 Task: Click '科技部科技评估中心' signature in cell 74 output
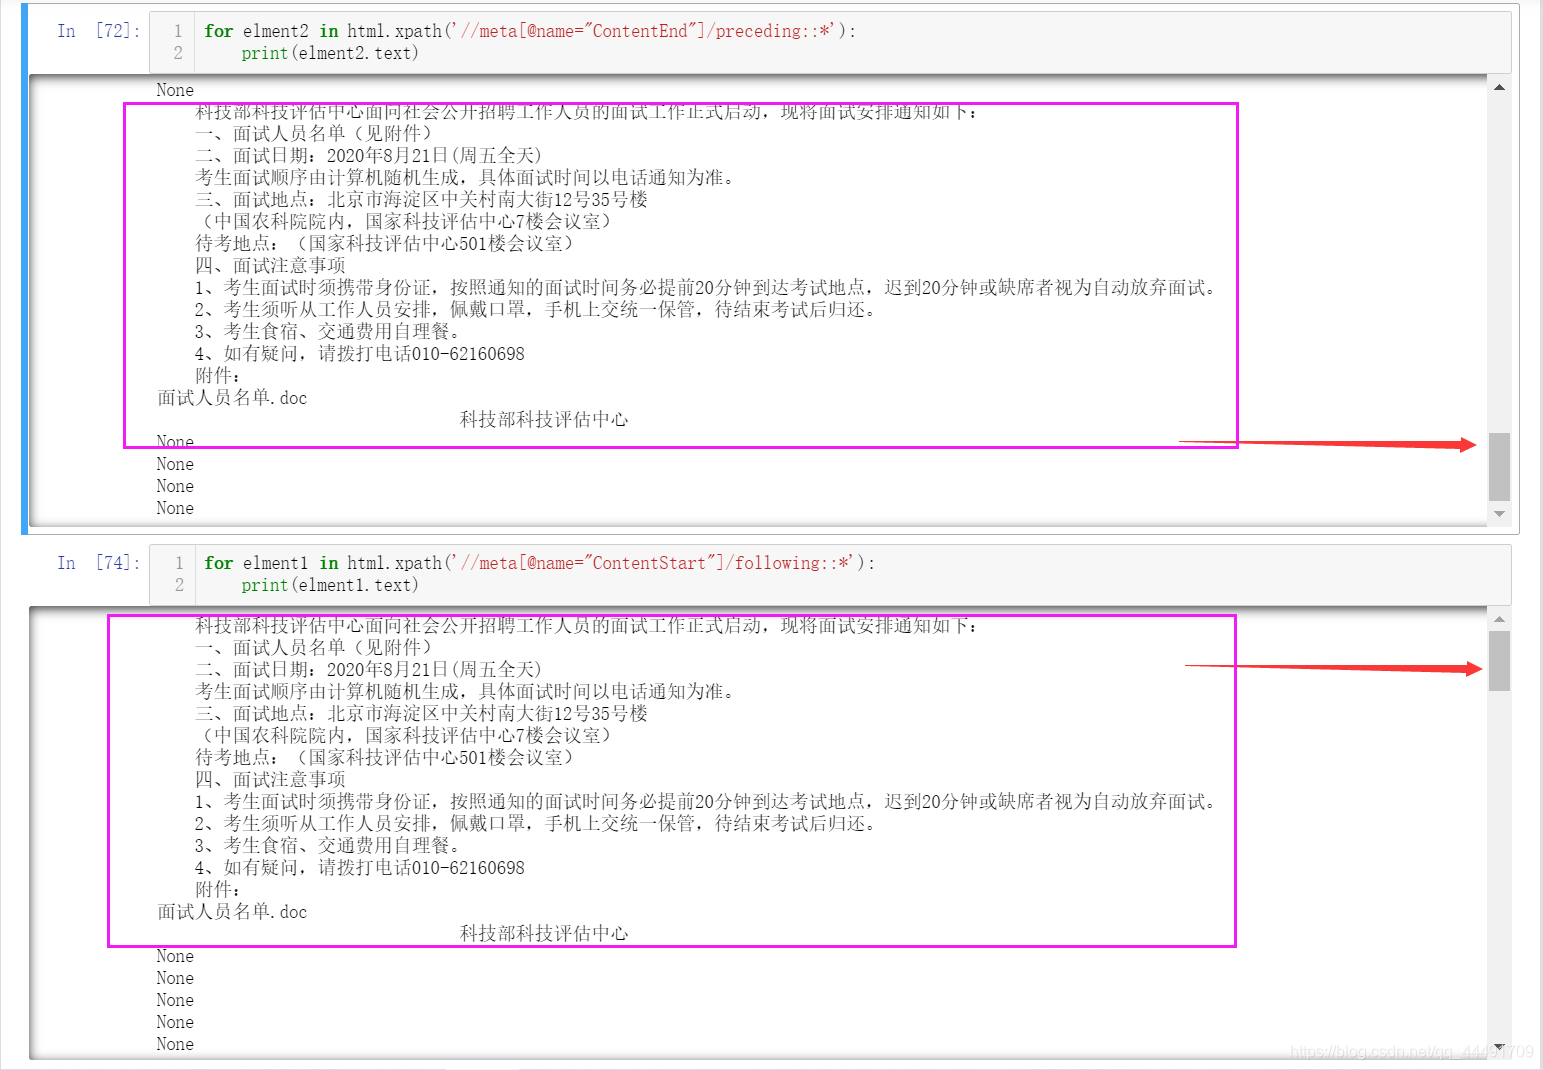point(544,933)
